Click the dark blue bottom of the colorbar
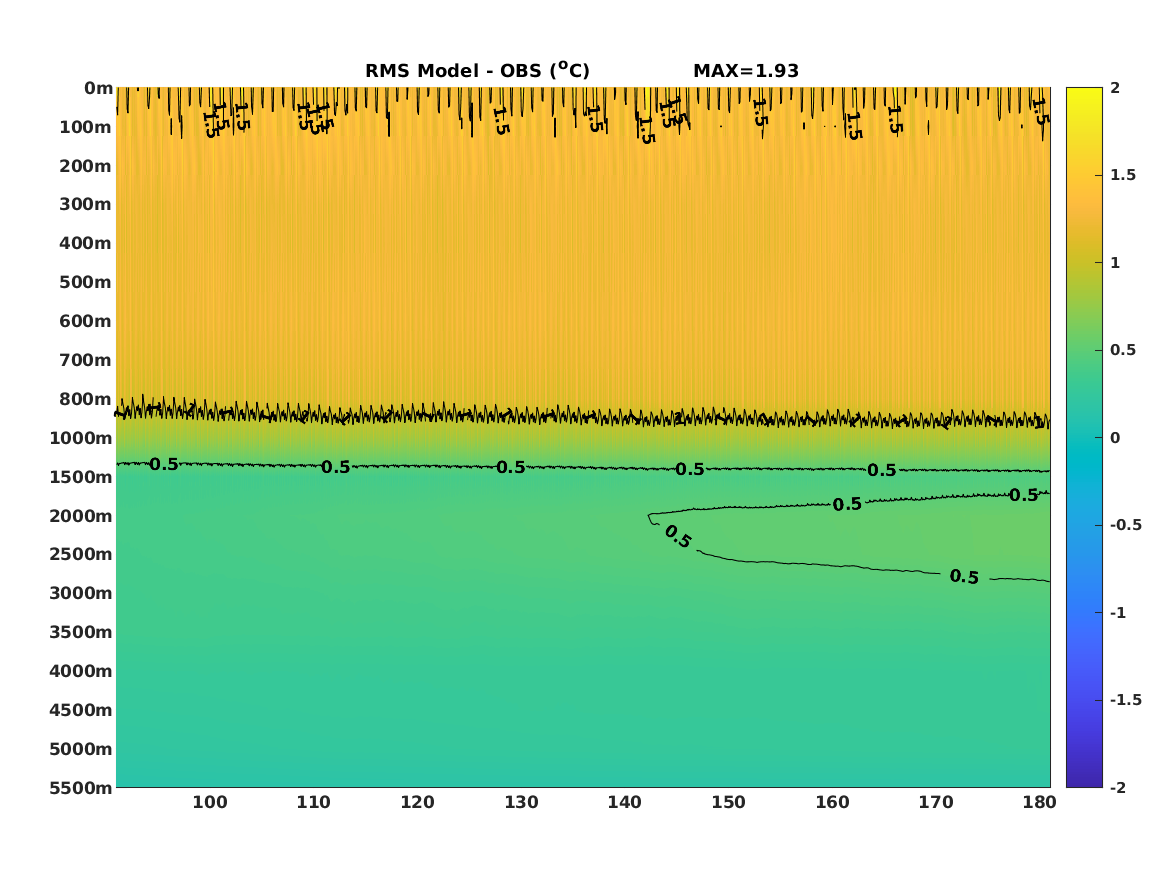The height and width of the screenshot is (875, 1167). [x=1084, y=781]
